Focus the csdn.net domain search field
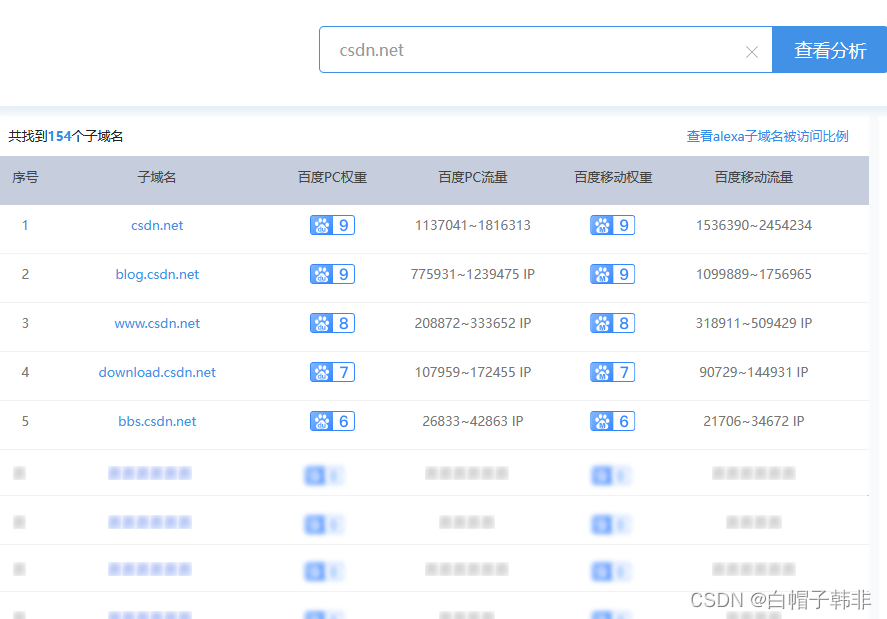 (x=530, y=50)
